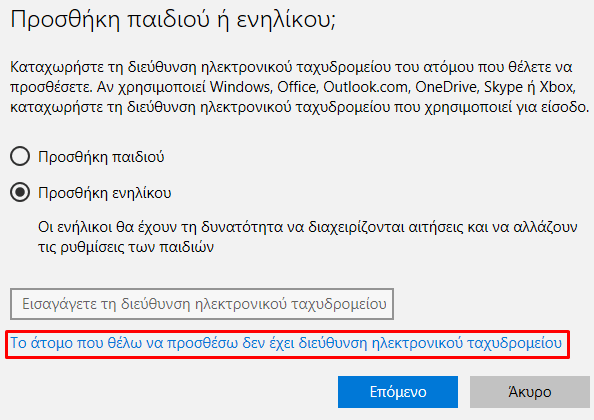
Task: Open the link for person without an email
Action: 286,343
